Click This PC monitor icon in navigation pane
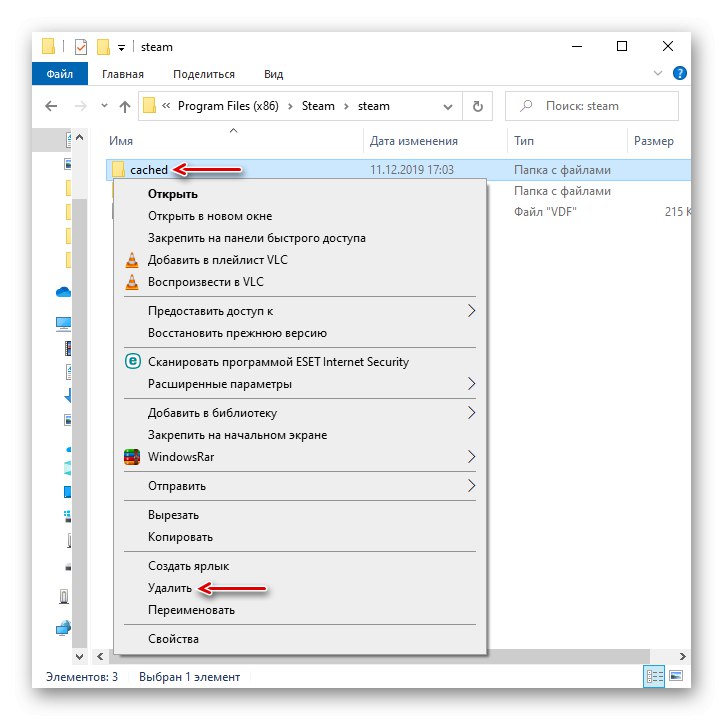The height and width of the screenshot is (720, 723). 63,324
